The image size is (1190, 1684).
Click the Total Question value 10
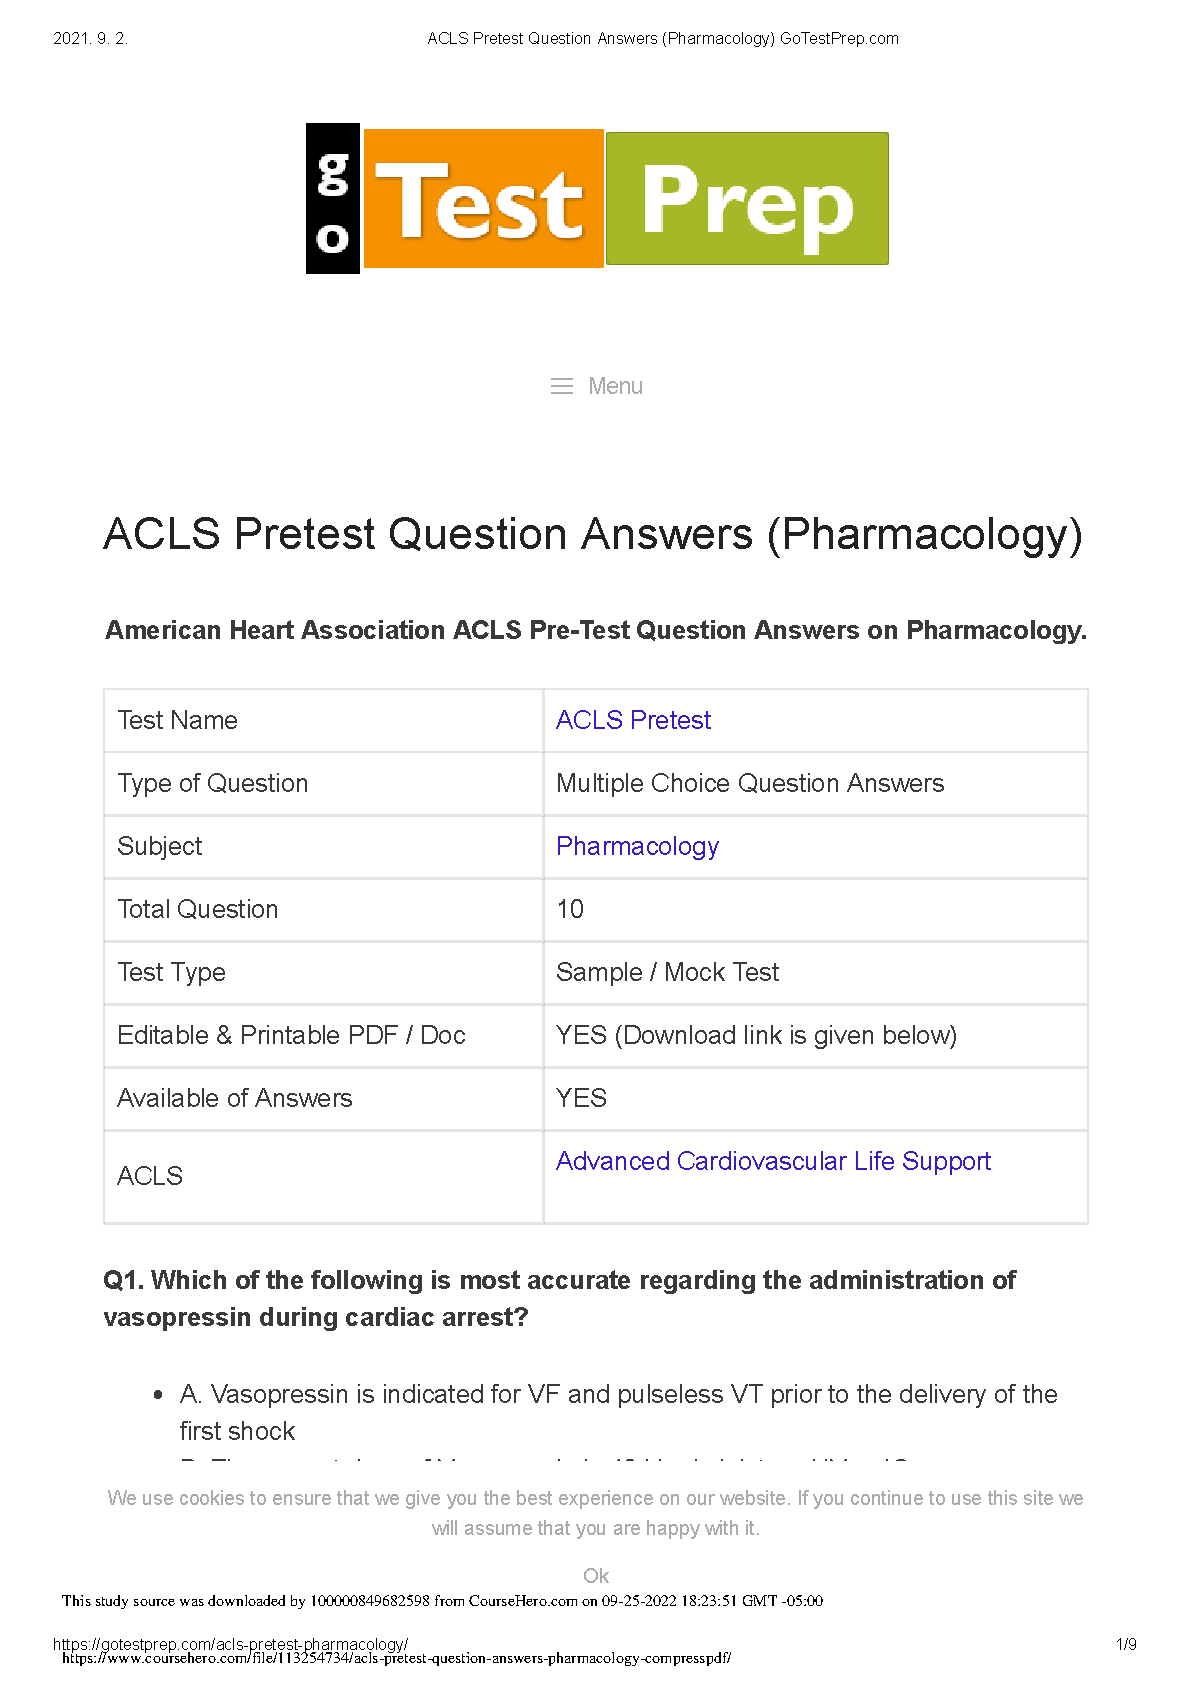pos(570,909)
